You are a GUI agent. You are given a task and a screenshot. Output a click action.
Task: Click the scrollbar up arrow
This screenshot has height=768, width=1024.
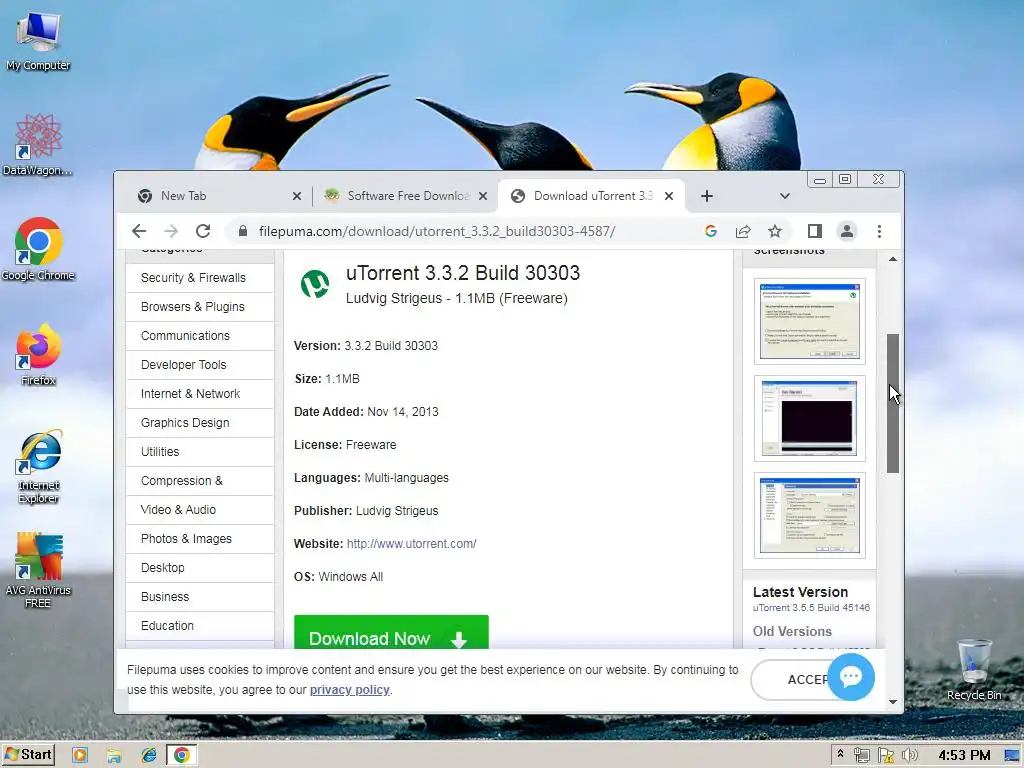point(893,259)
